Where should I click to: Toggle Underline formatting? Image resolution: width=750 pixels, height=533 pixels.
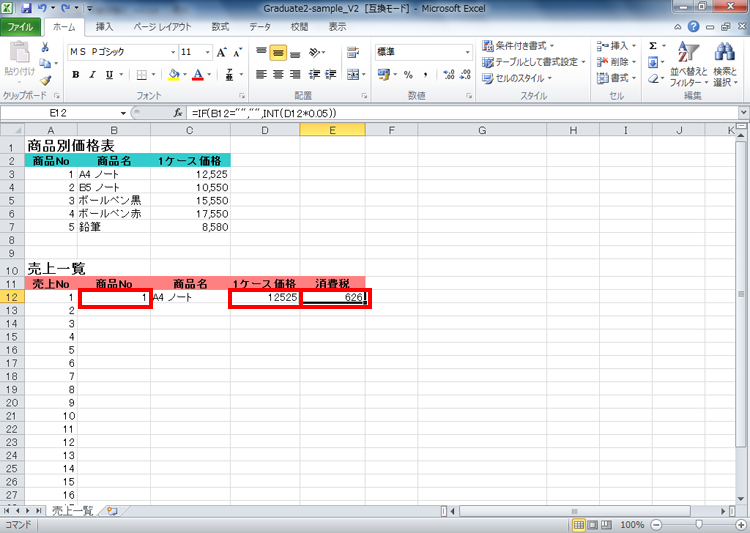click(110, 75)
